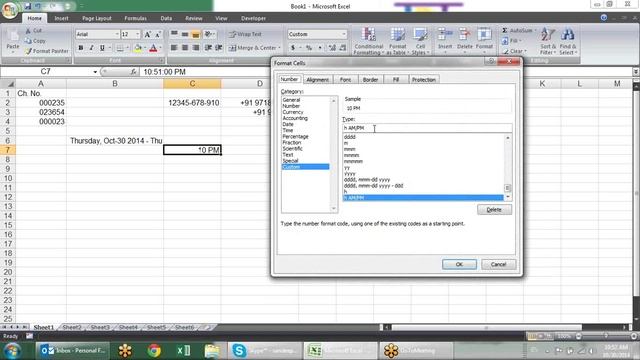Toggle Align Text Left

[x=174, y=48]
